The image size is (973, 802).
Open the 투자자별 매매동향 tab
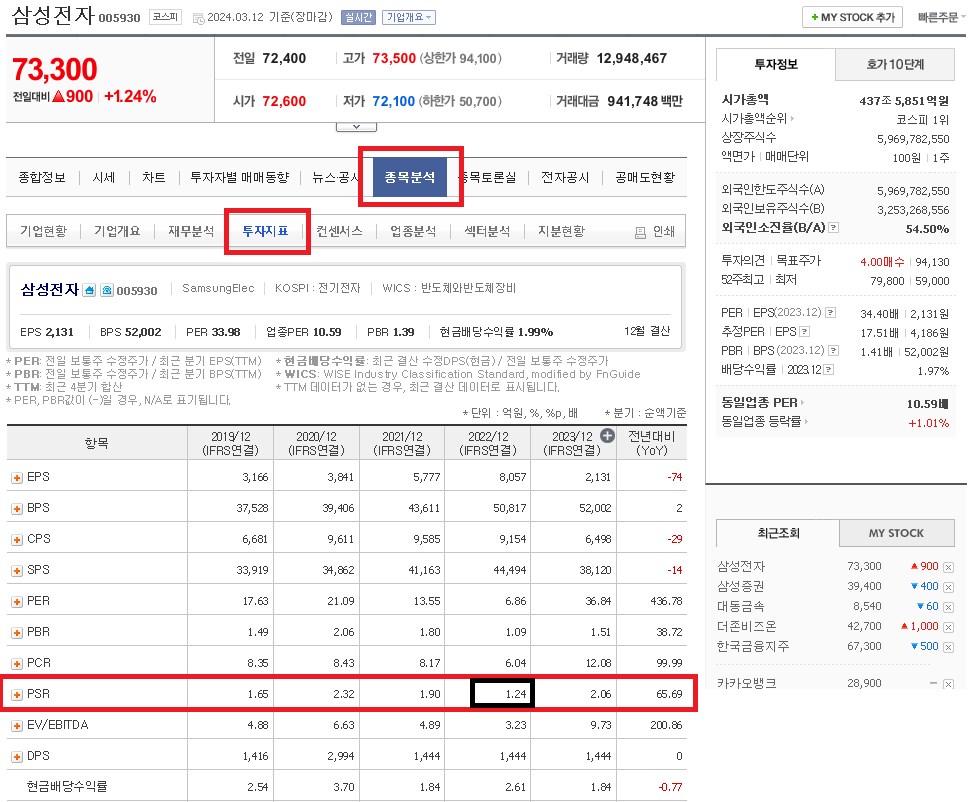click(x=240, y=178)
